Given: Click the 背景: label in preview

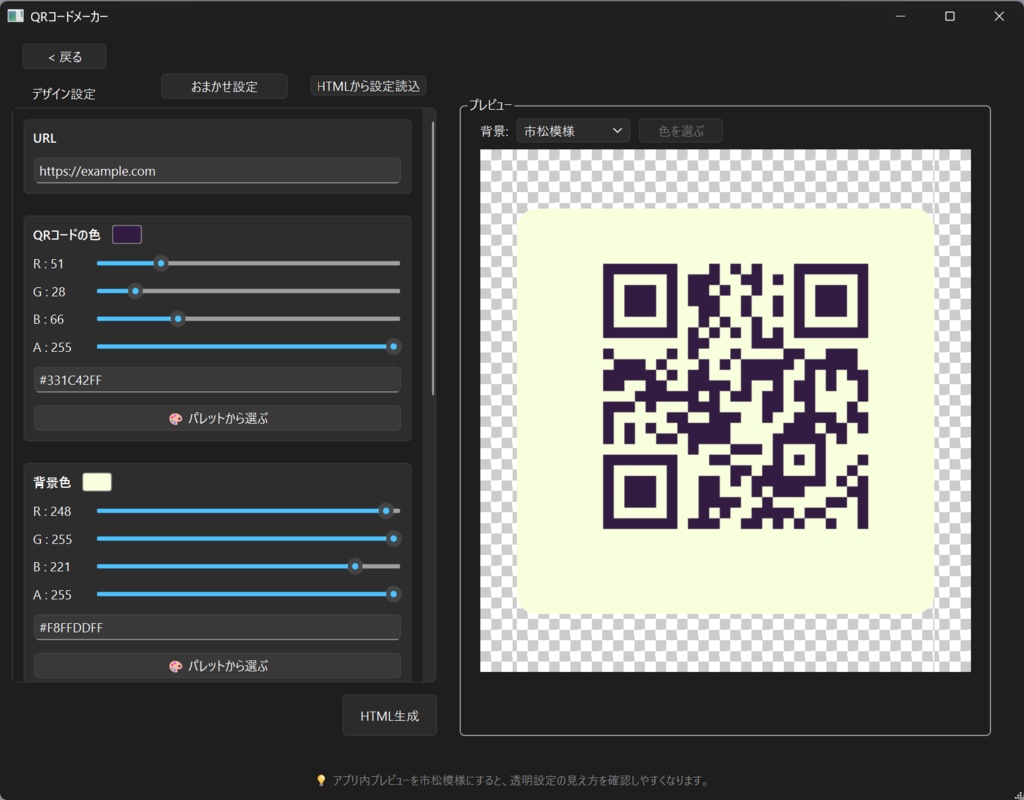Looking at the screenshot, I should [494, 131].
